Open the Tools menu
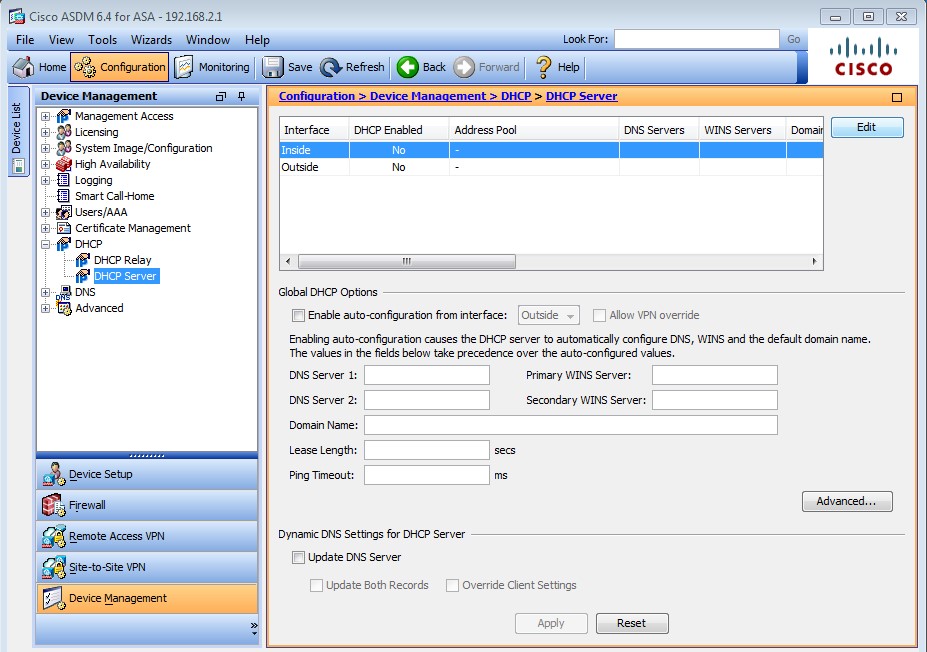 (102, 40)
